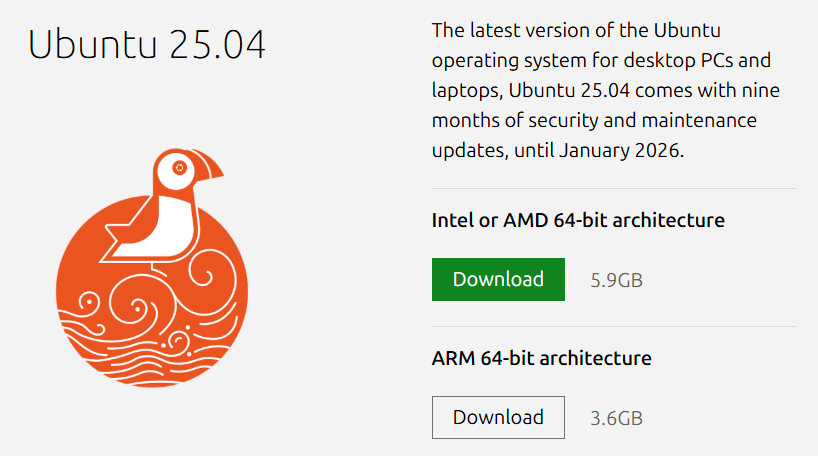Click the puffin's curved beak
The image size is (818, 456).
[x=209, y=164]
